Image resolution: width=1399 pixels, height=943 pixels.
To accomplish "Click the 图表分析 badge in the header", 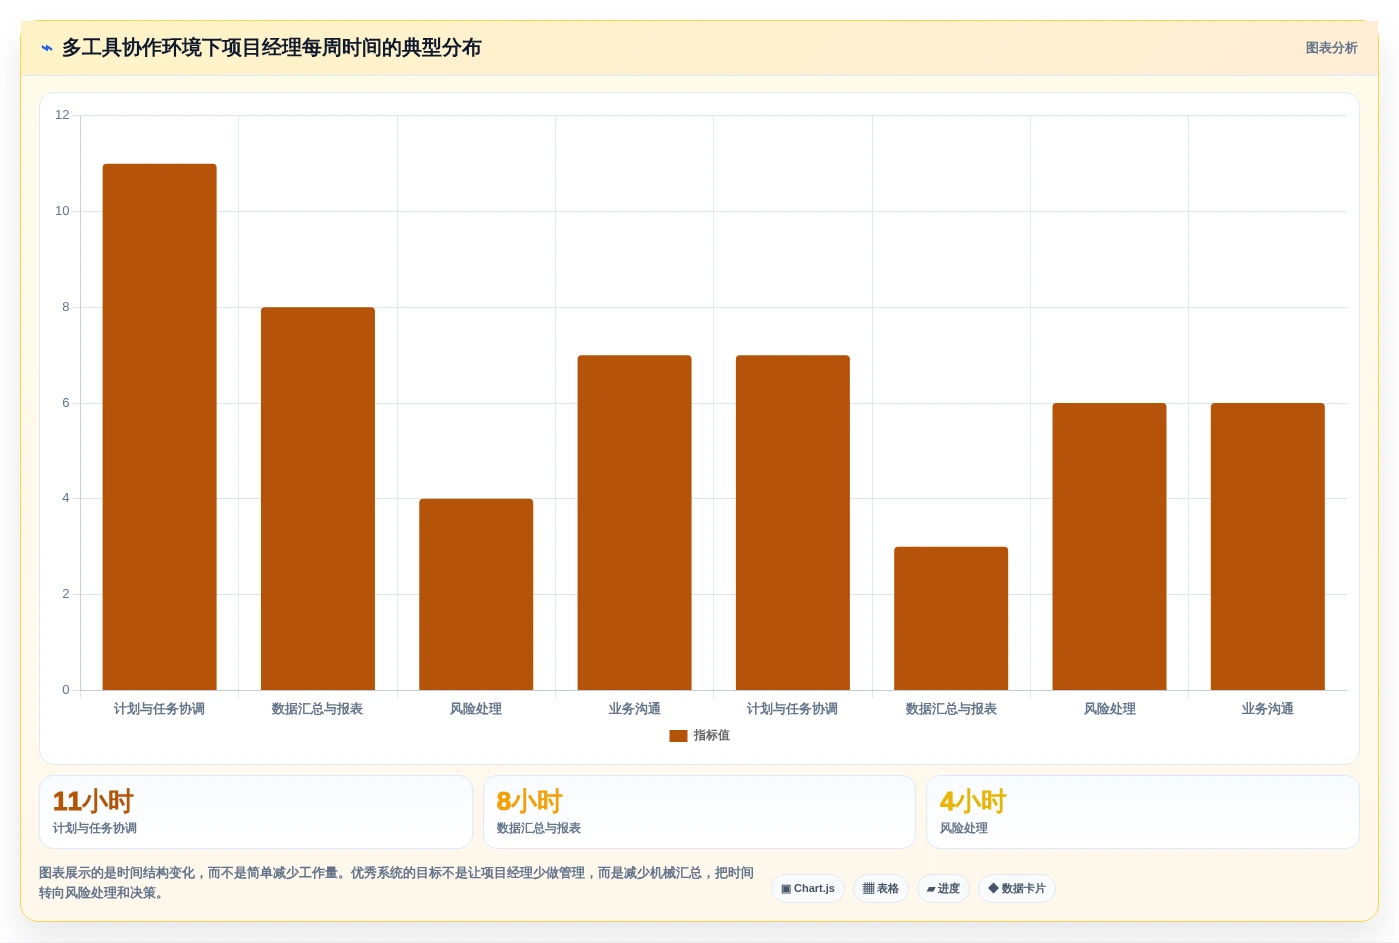I will 1331,48.
